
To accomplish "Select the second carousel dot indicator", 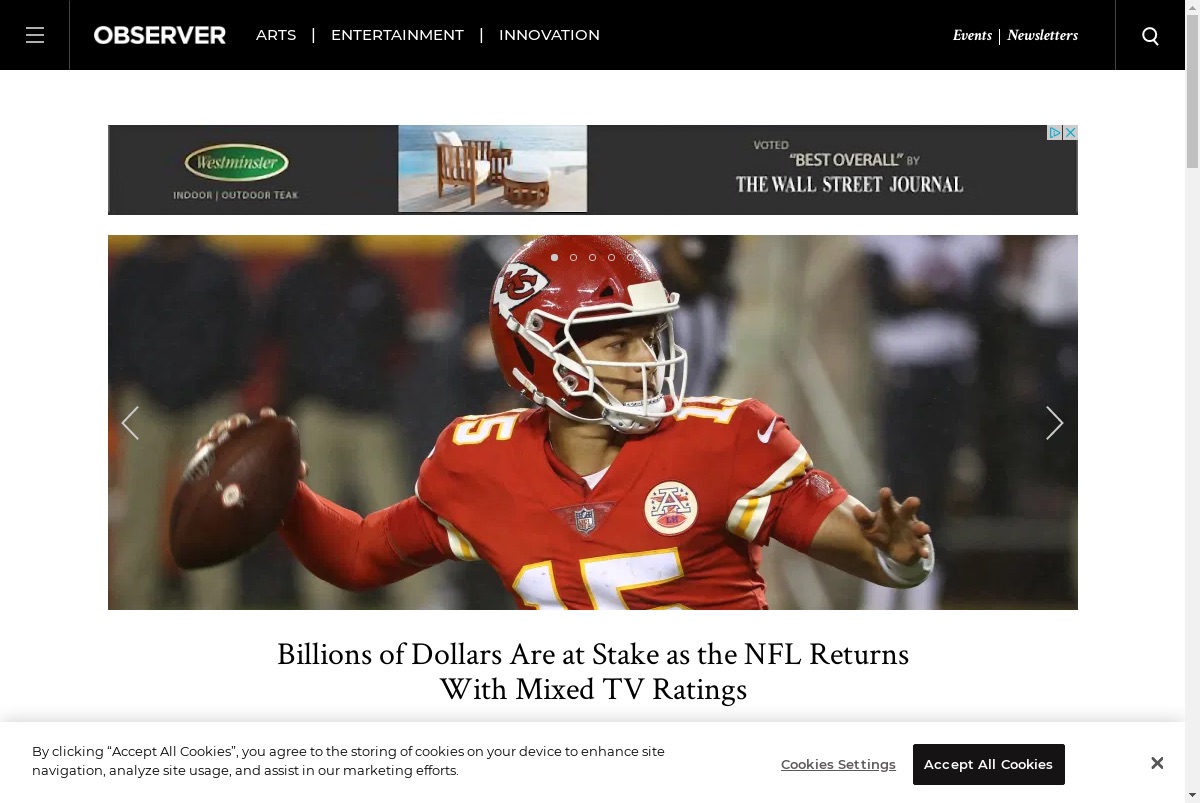I will [573, 257].
